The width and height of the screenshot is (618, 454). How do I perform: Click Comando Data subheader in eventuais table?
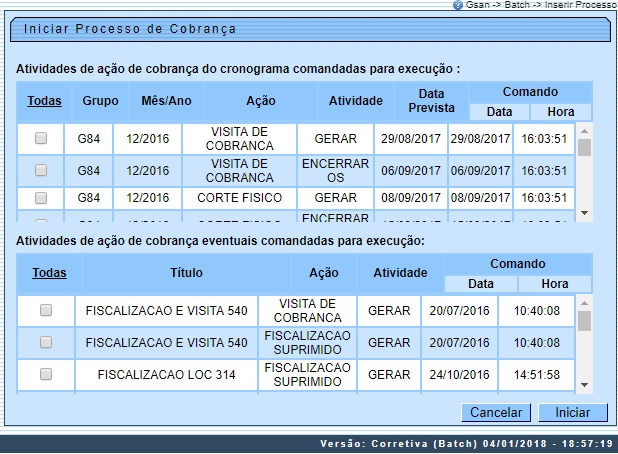click(480, 284)
